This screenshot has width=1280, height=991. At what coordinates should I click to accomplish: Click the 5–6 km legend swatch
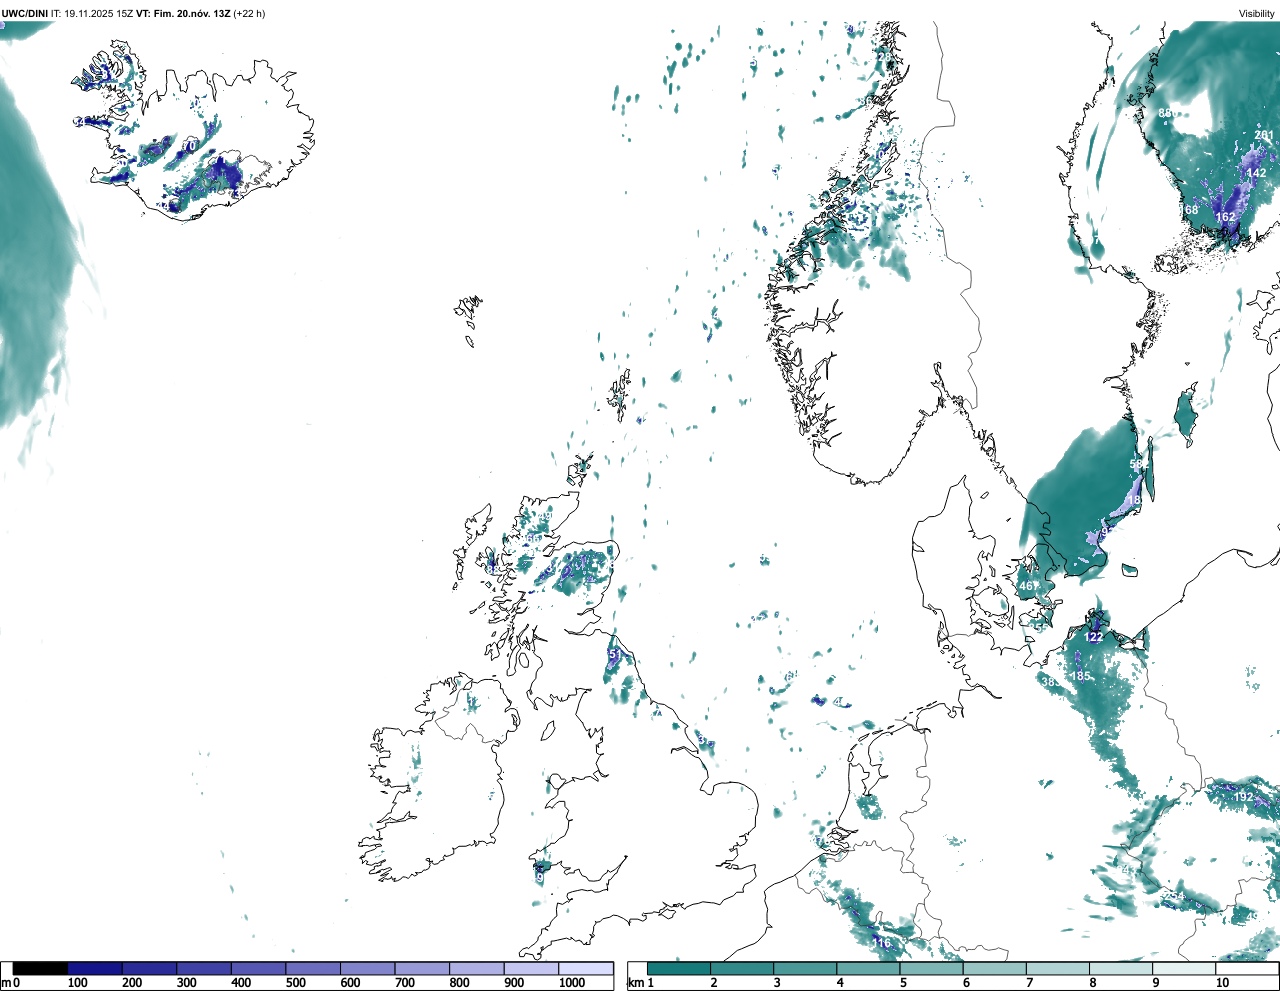931,968
